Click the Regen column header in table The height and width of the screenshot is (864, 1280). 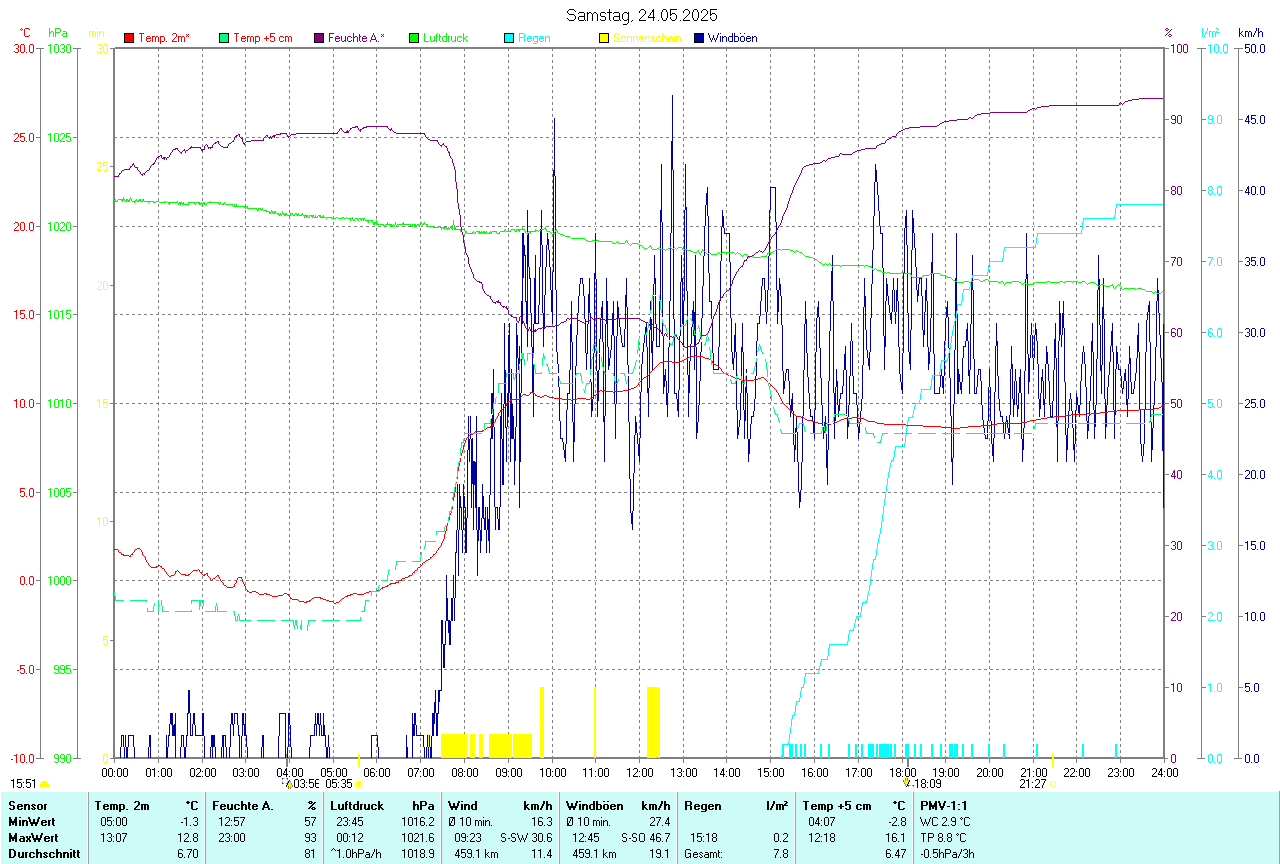coord(703,806)
